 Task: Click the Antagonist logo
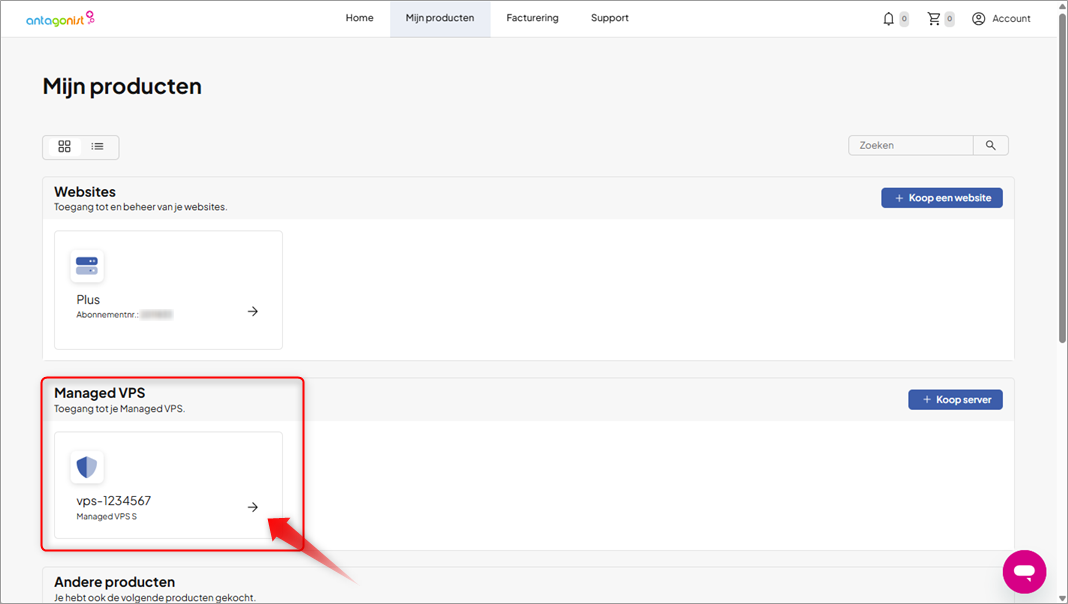[x=60, y=18]
